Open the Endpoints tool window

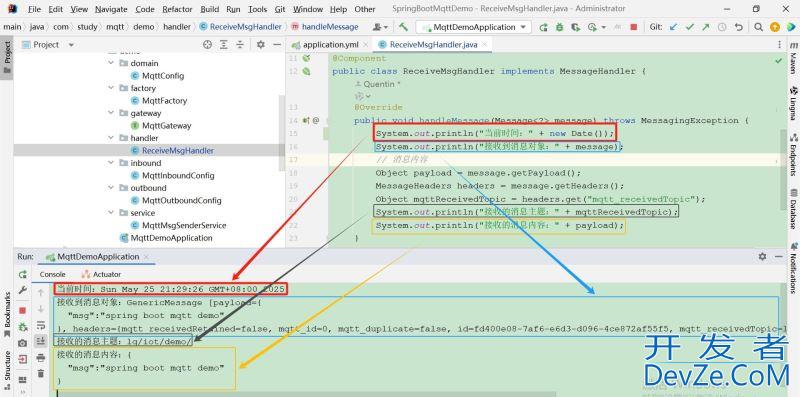coord(794,154)
